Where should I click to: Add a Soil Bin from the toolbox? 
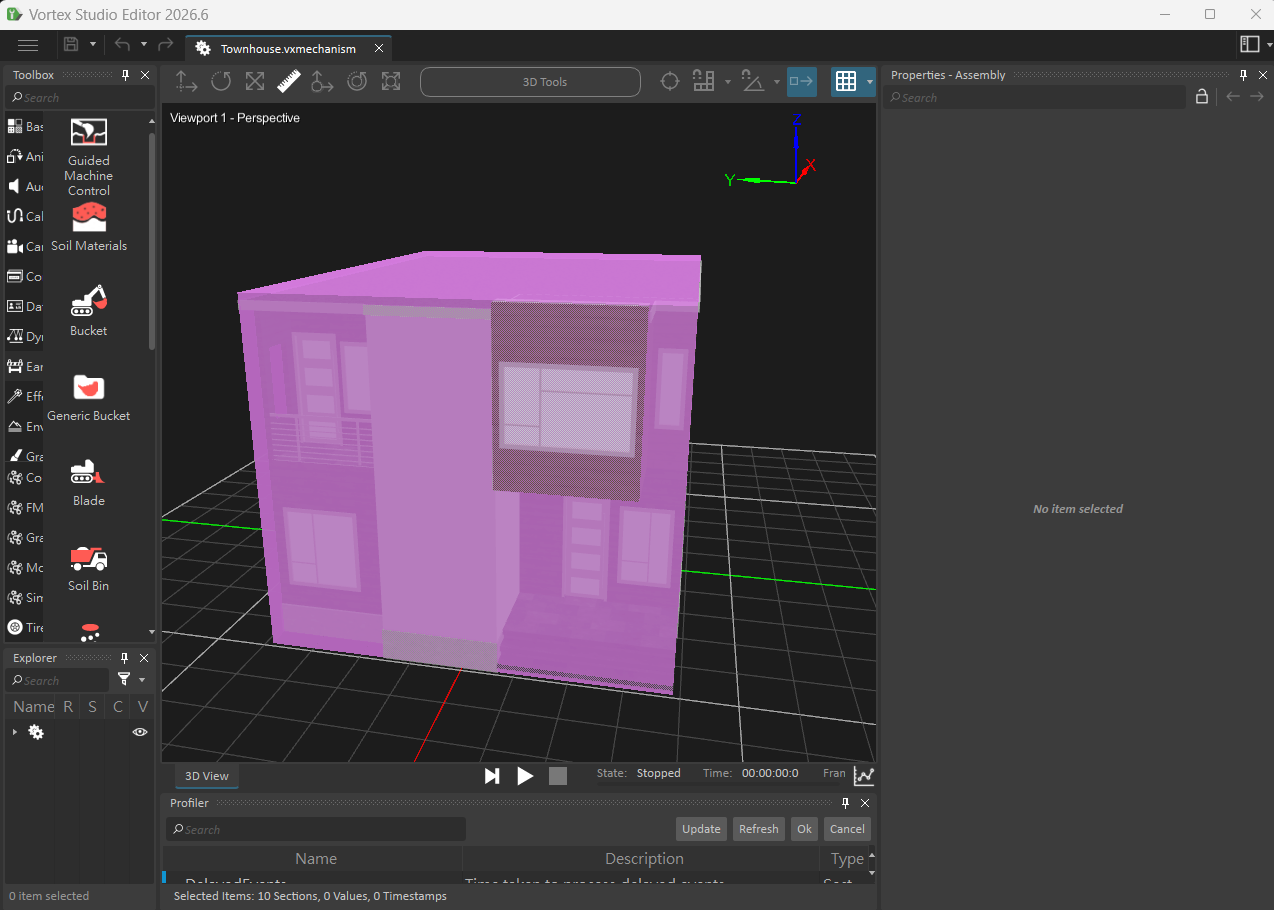[x=89, y=568]
